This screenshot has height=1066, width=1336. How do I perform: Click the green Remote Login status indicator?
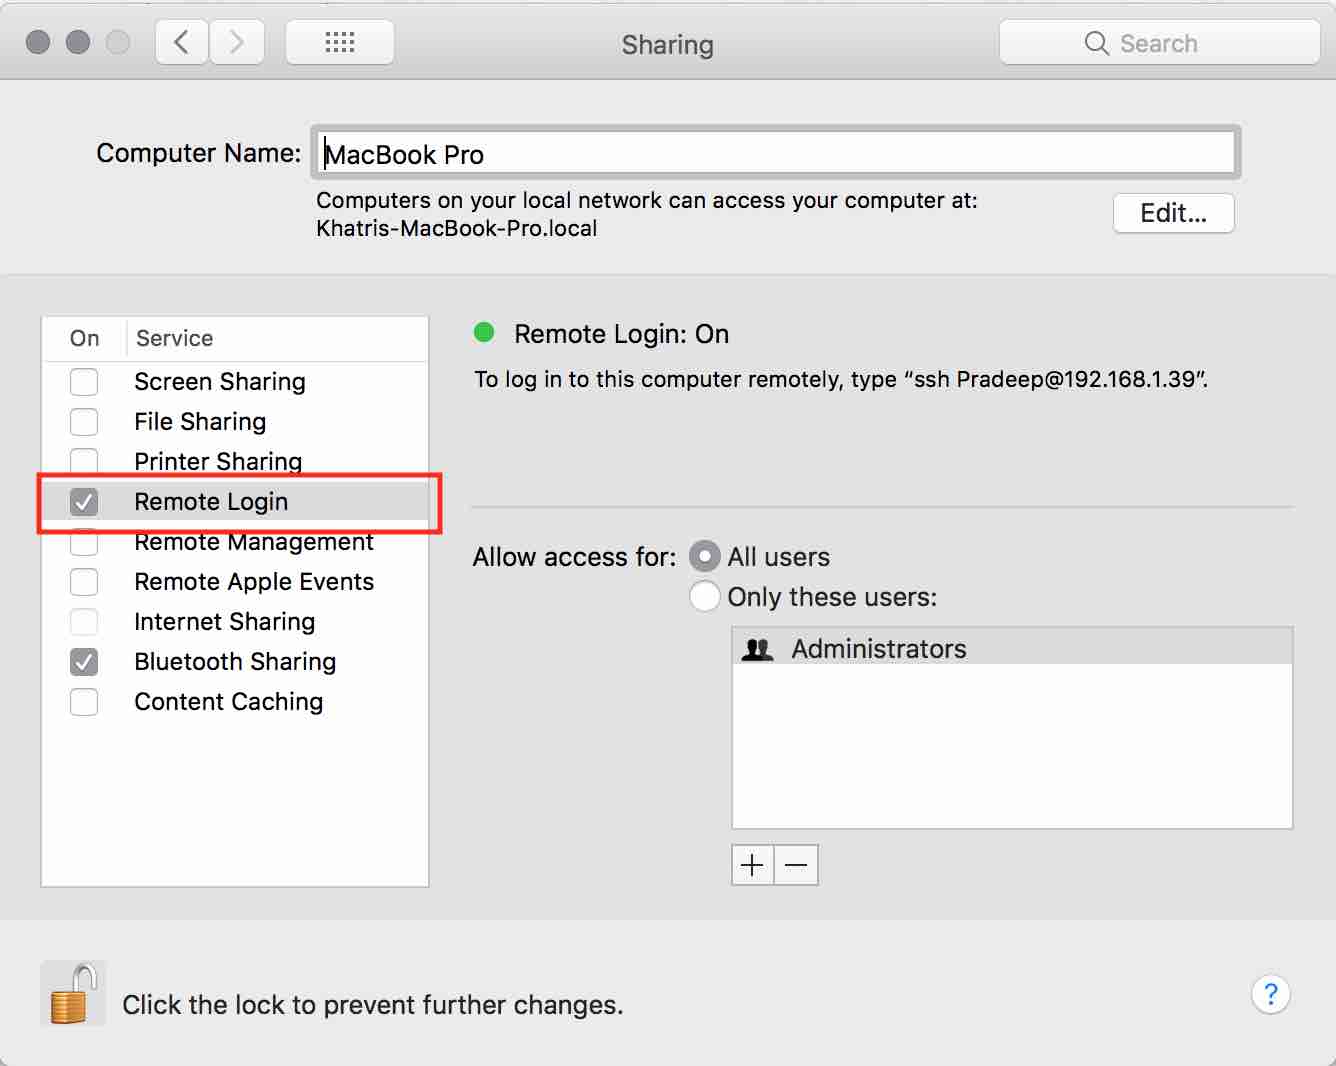(x=484, y=333)
